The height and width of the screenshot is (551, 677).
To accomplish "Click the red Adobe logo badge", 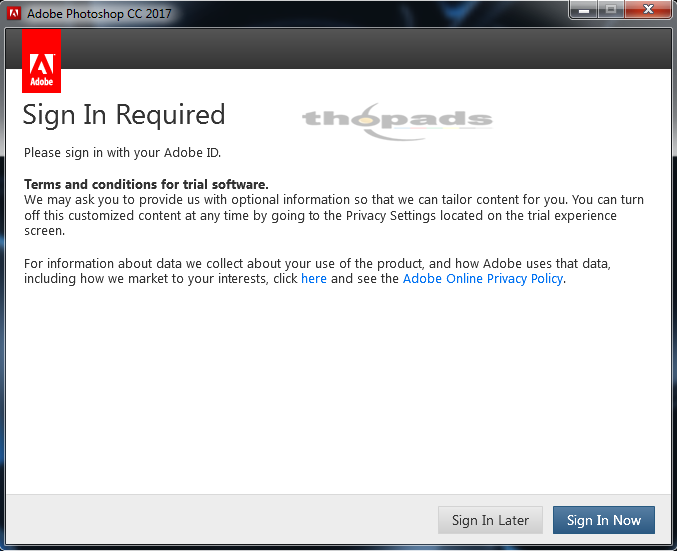I will pos(41,61).
